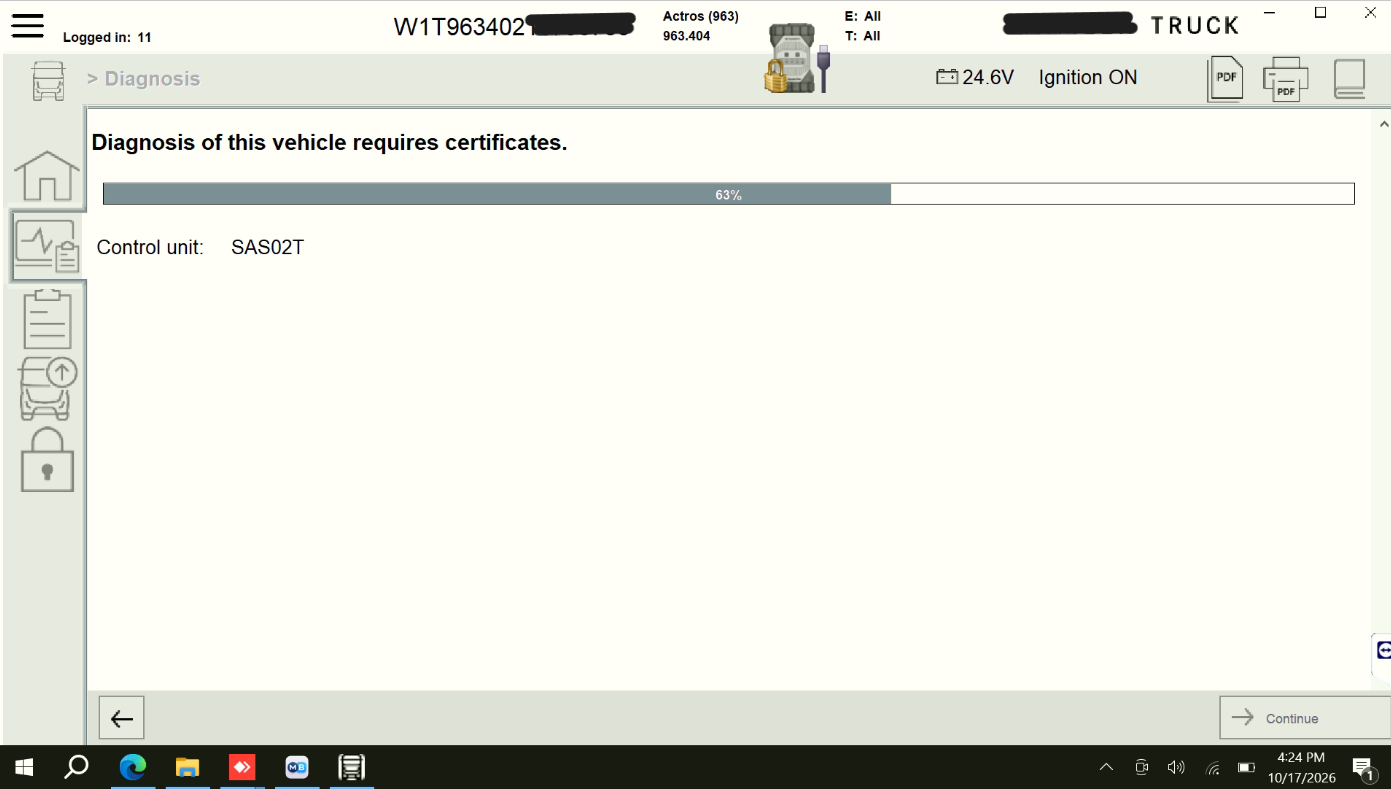Open the hamburger main menu

click(27, 25)
